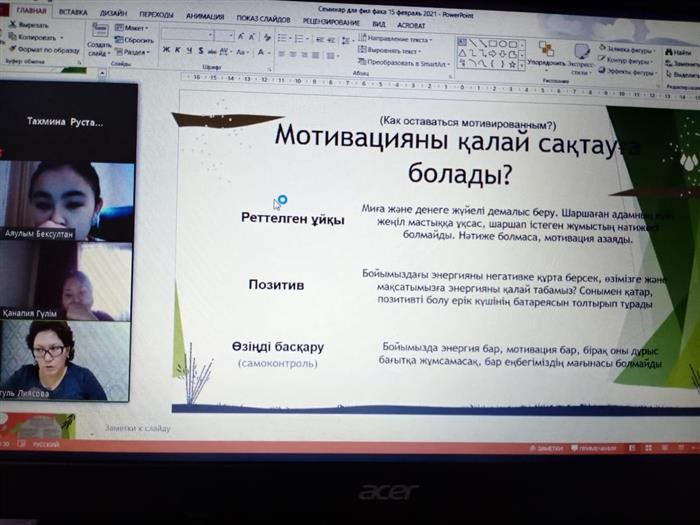Toggle italic К formatting
This screenshot has width=700, height=525.
176,50
